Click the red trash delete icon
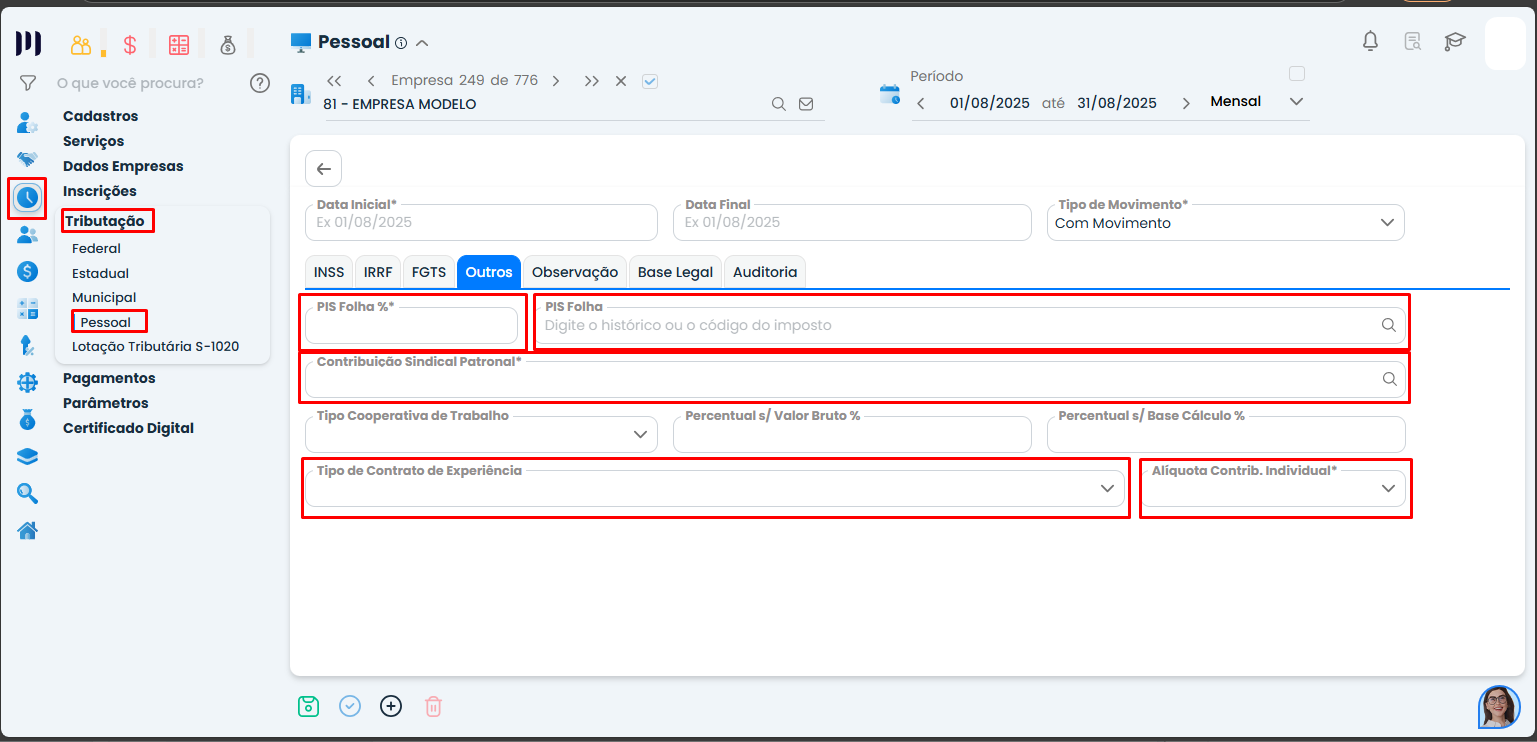The image size is (1537, 742). tap(433, 706)
